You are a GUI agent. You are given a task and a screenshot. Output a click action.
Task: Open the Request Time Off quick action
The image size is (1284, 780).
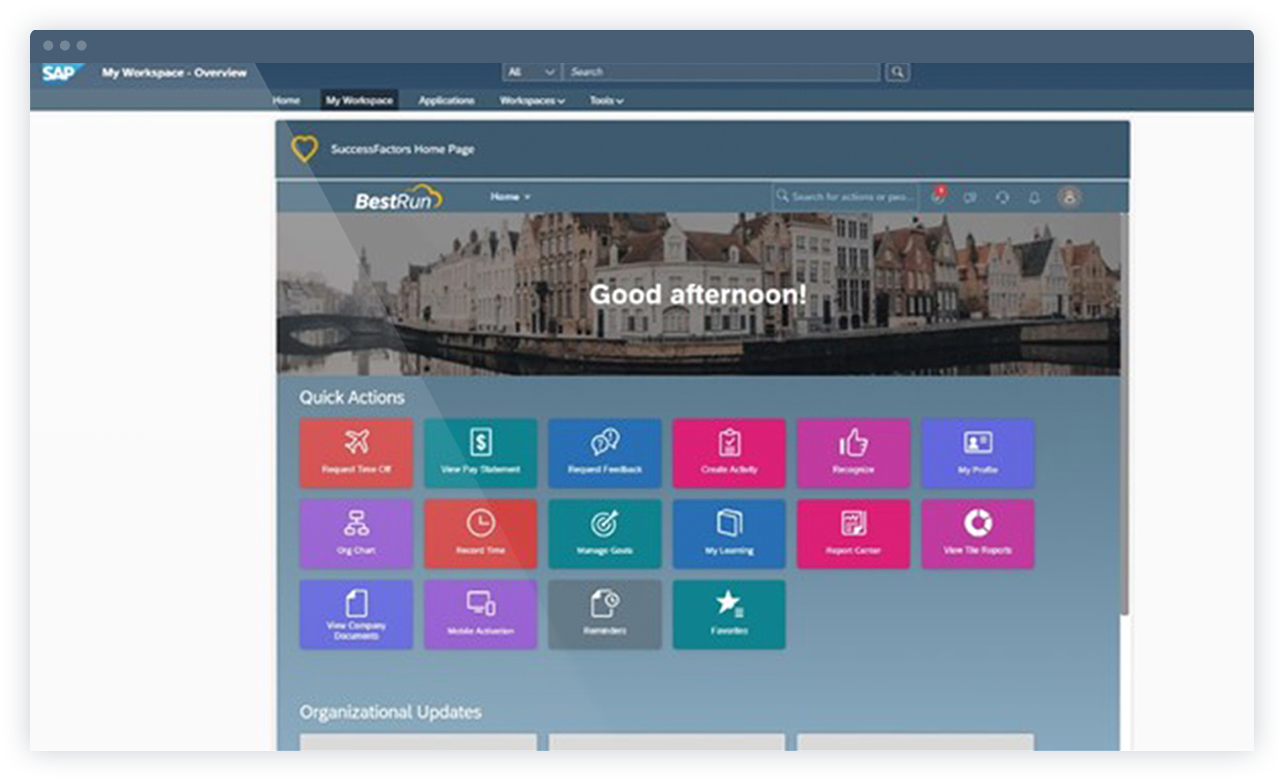pos(356,453)
